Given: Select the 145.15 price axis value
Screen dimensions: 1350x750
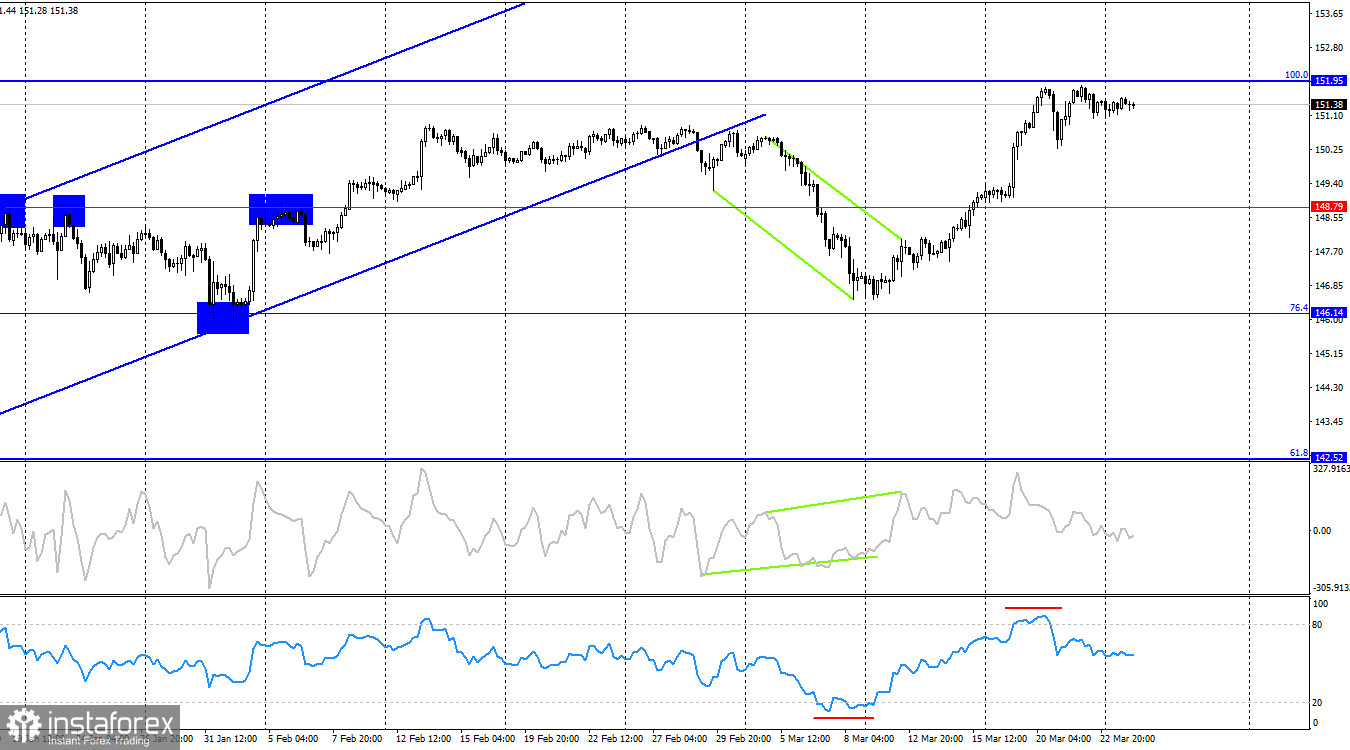Looking at the screenshot, I should (1329, 354).
